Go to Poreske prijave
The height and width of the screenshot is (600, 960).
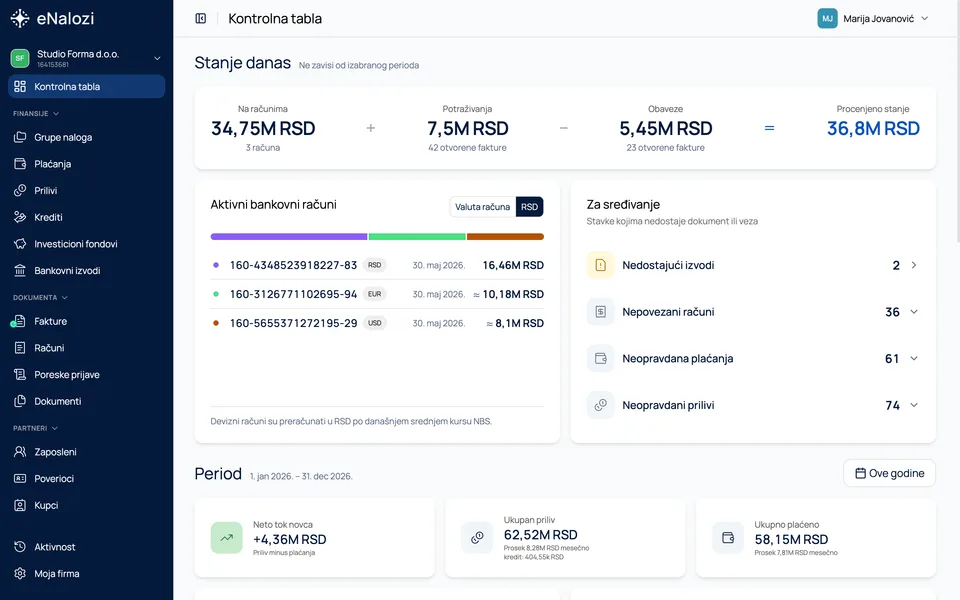[x=86, y=374]
